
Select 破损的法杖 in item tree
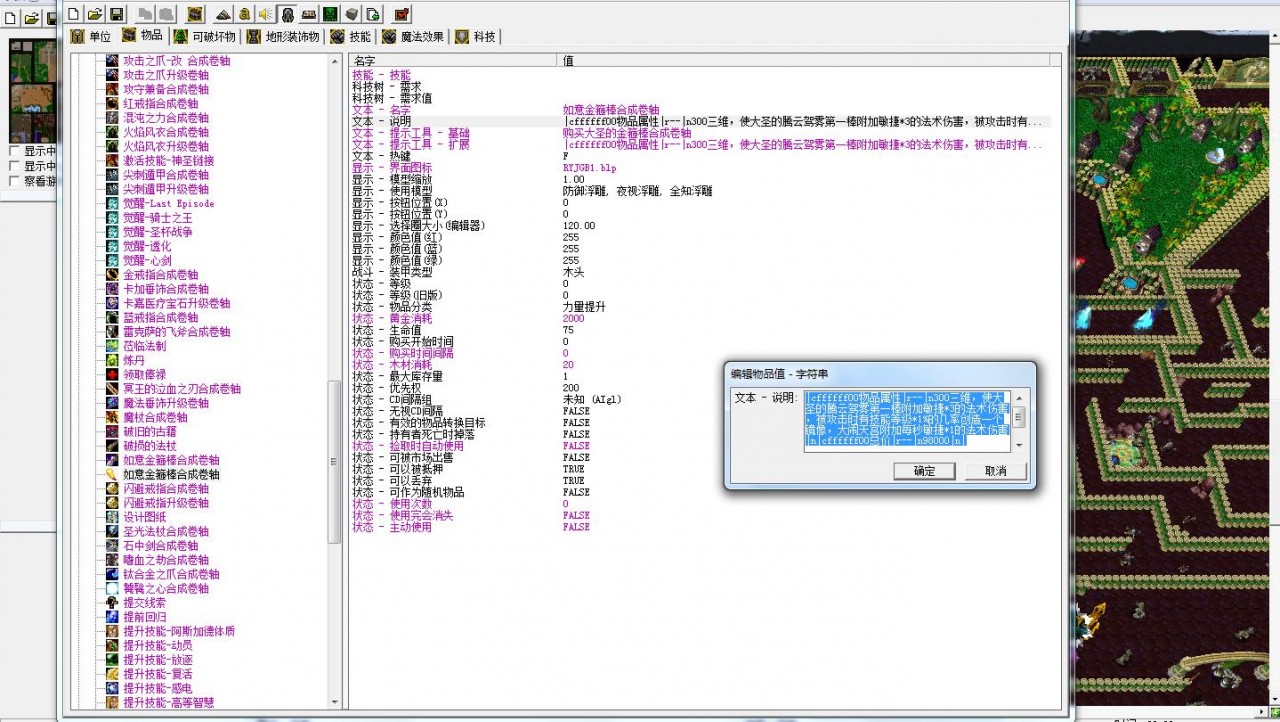point(149,446)
